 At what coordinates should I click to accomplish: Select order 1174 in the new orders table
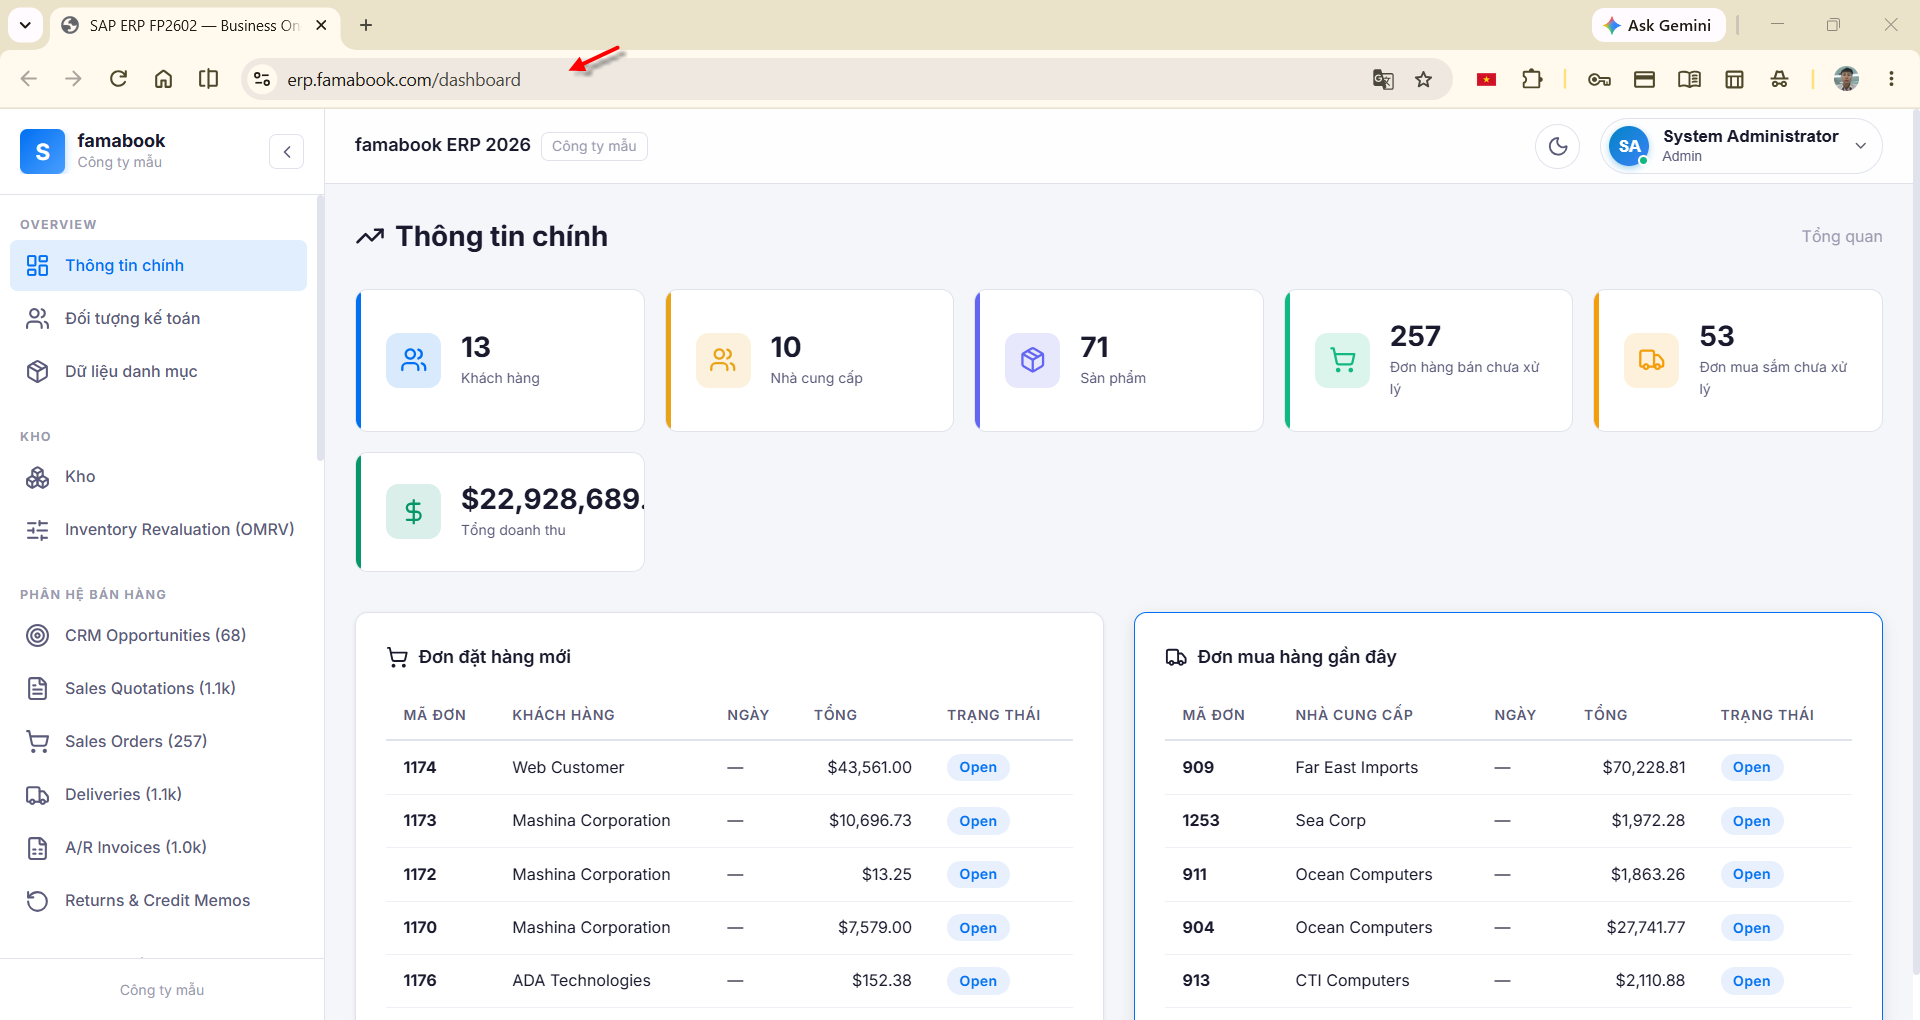coord(729,767)
